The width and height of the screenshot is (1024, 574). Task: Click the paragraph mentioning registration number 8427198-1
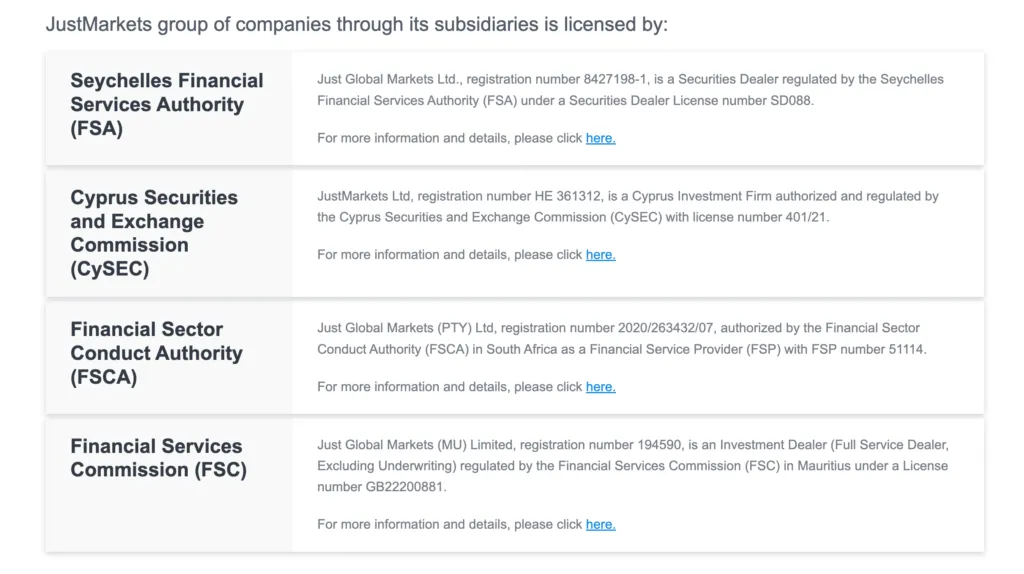[x=630, y=90]
